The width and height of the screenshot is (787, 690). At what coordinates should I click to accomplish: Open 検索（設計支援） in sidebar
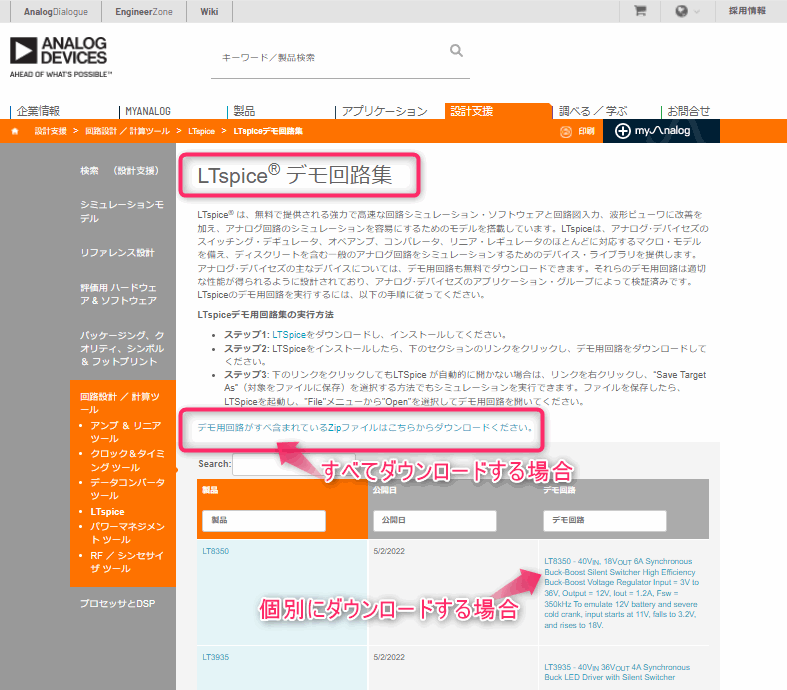coord(119,171)
